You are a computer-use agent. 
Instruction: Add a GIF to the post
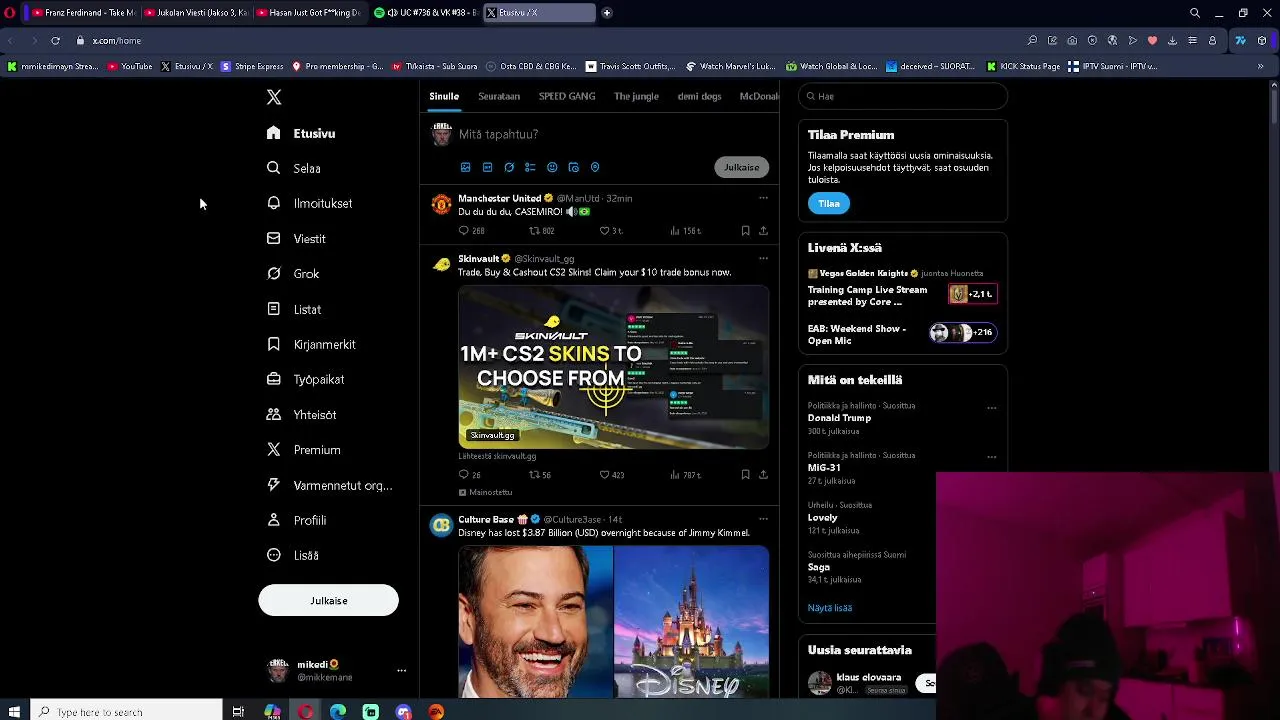tap(487, 167)
